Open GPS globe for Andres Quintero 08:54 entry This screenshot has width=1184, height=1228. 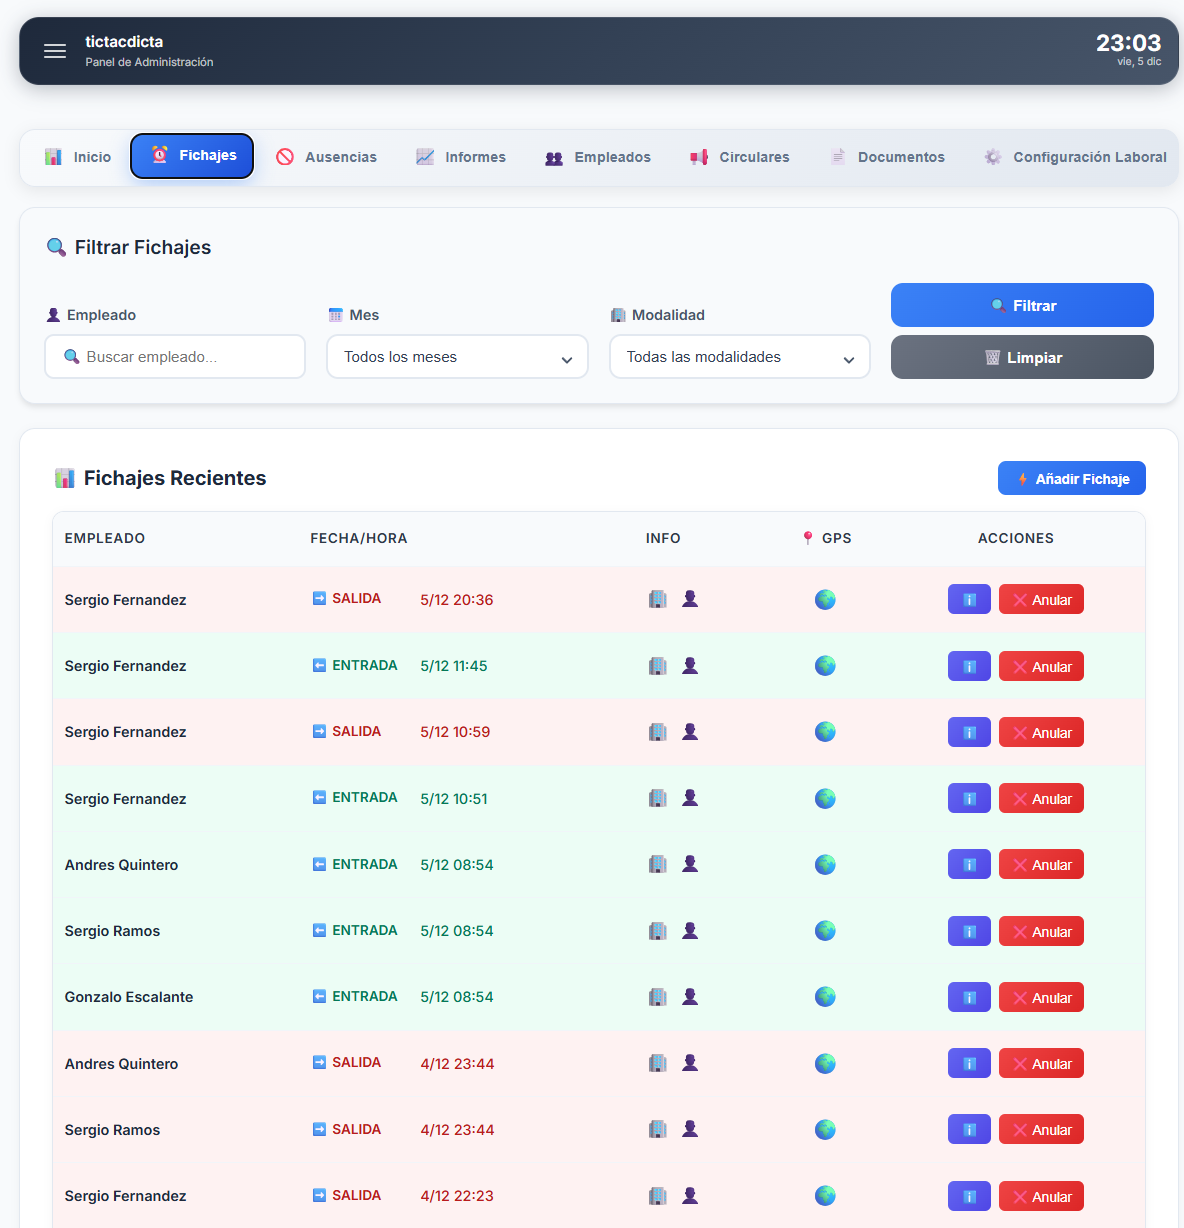pyautogui.click(x=825, y=865)
